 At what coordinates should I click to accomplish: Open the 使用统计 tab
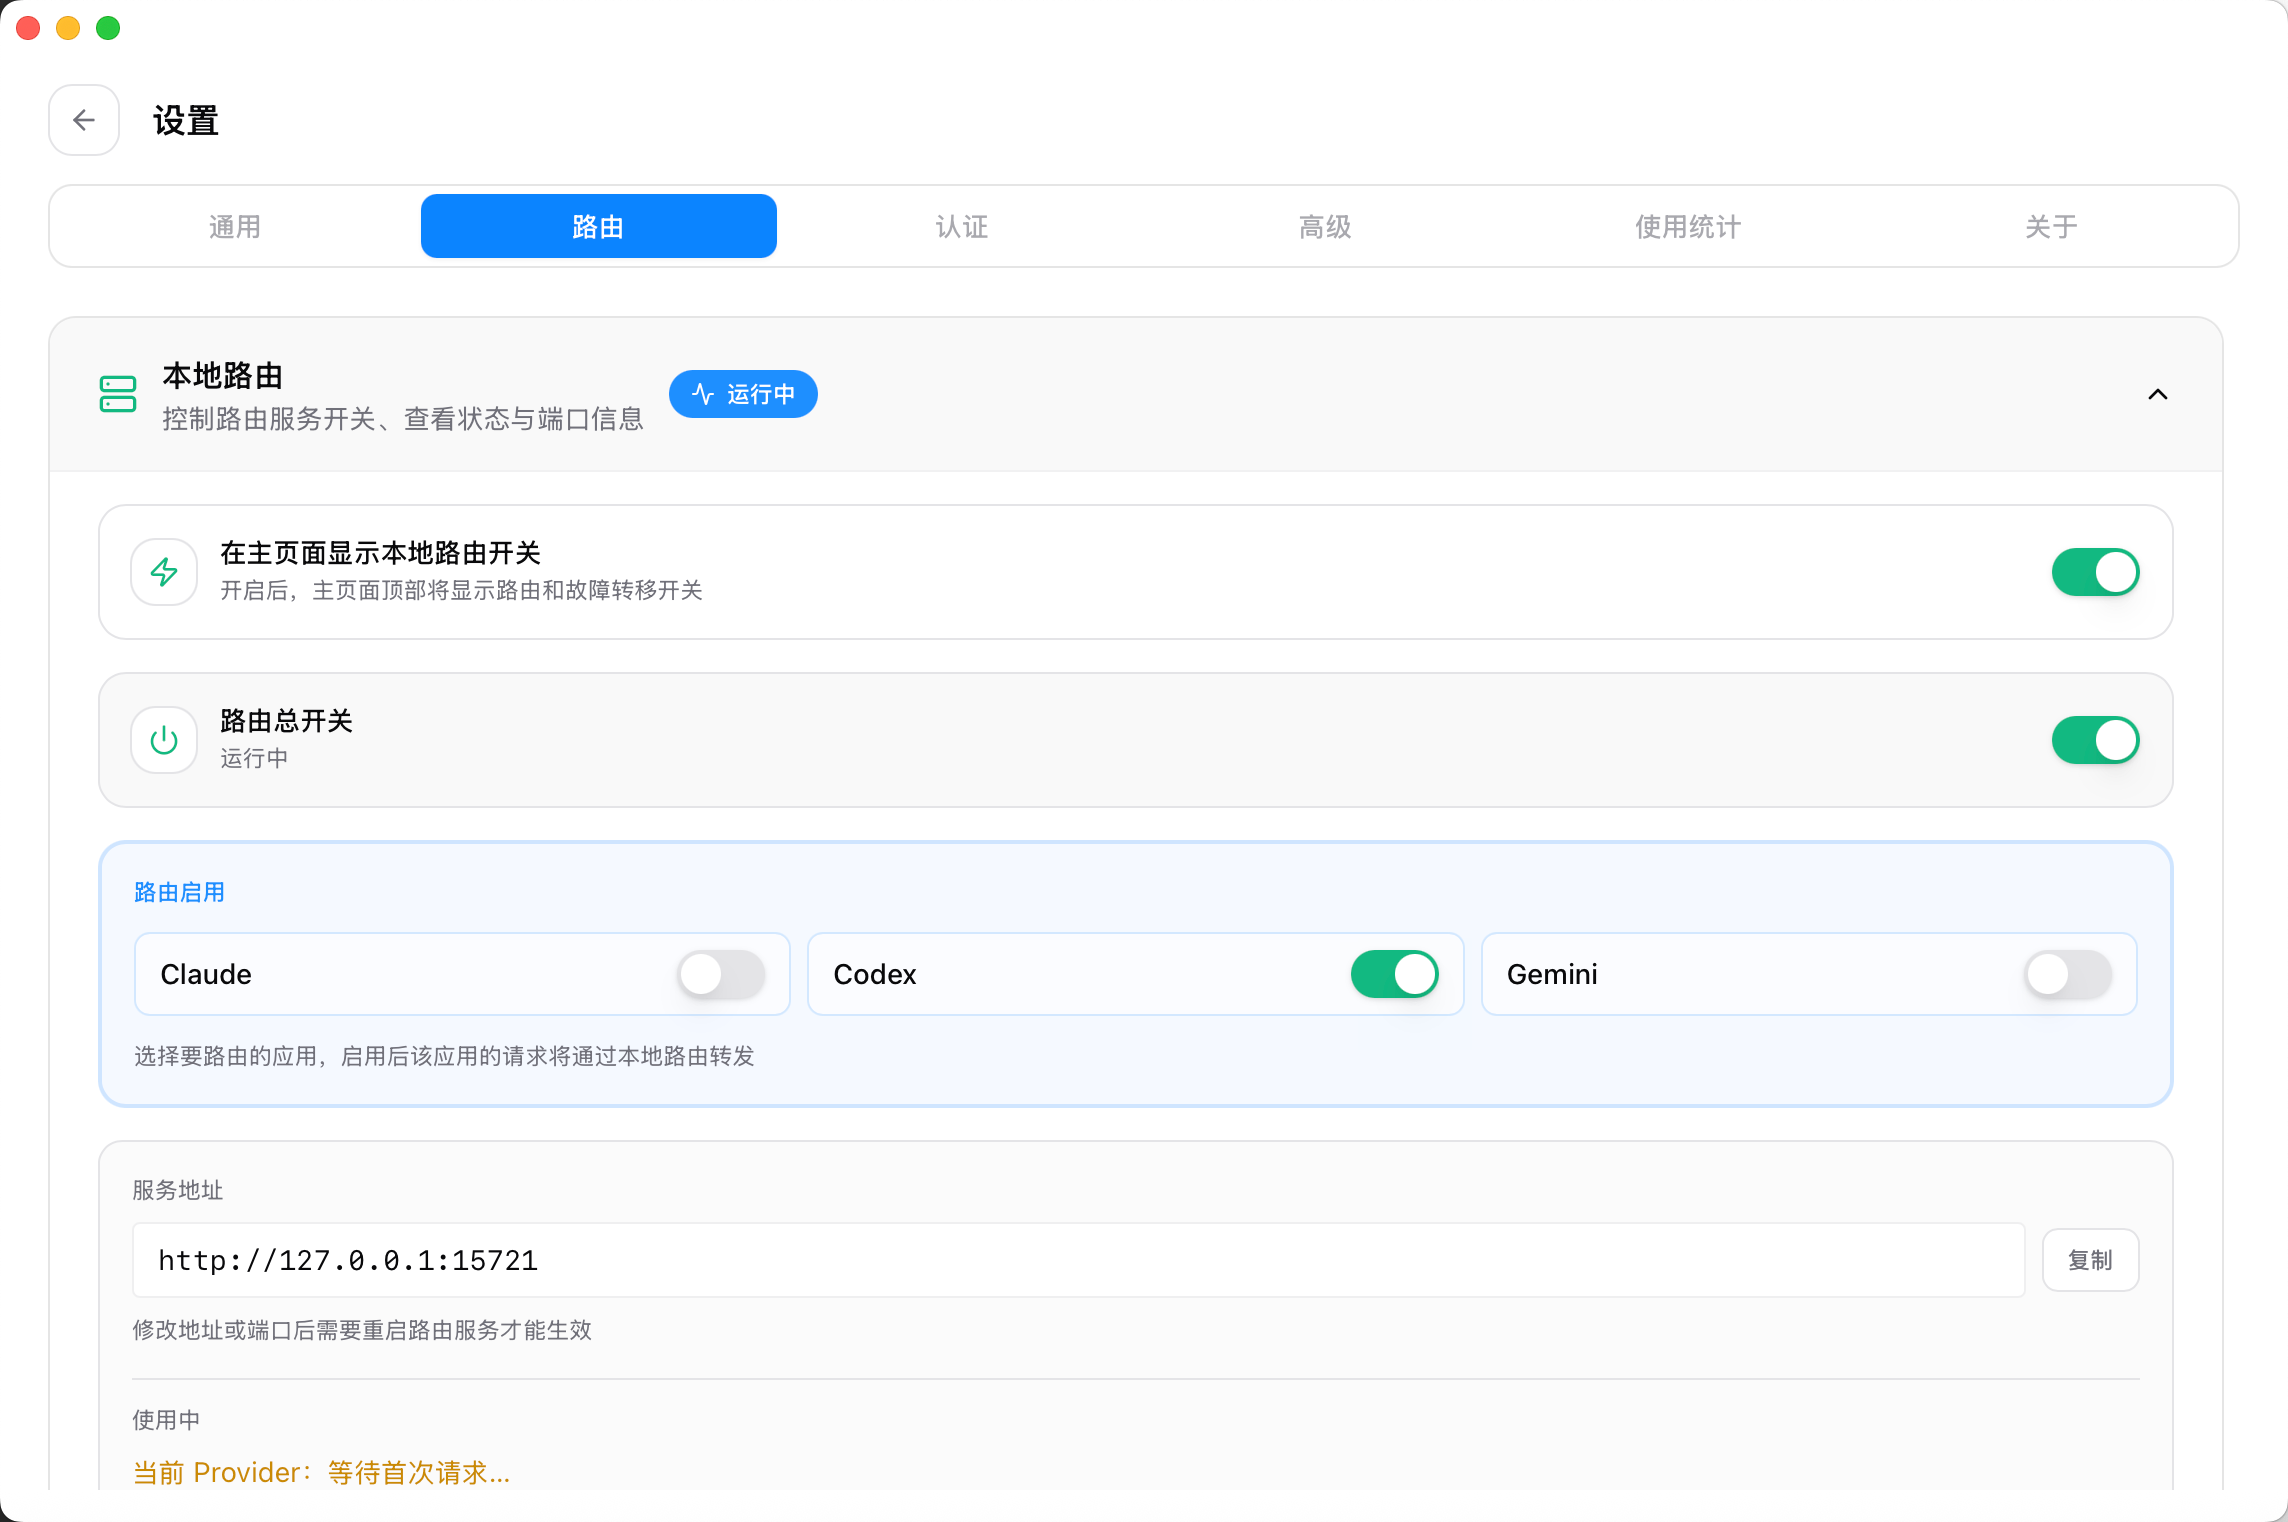tap(1688, 227)
